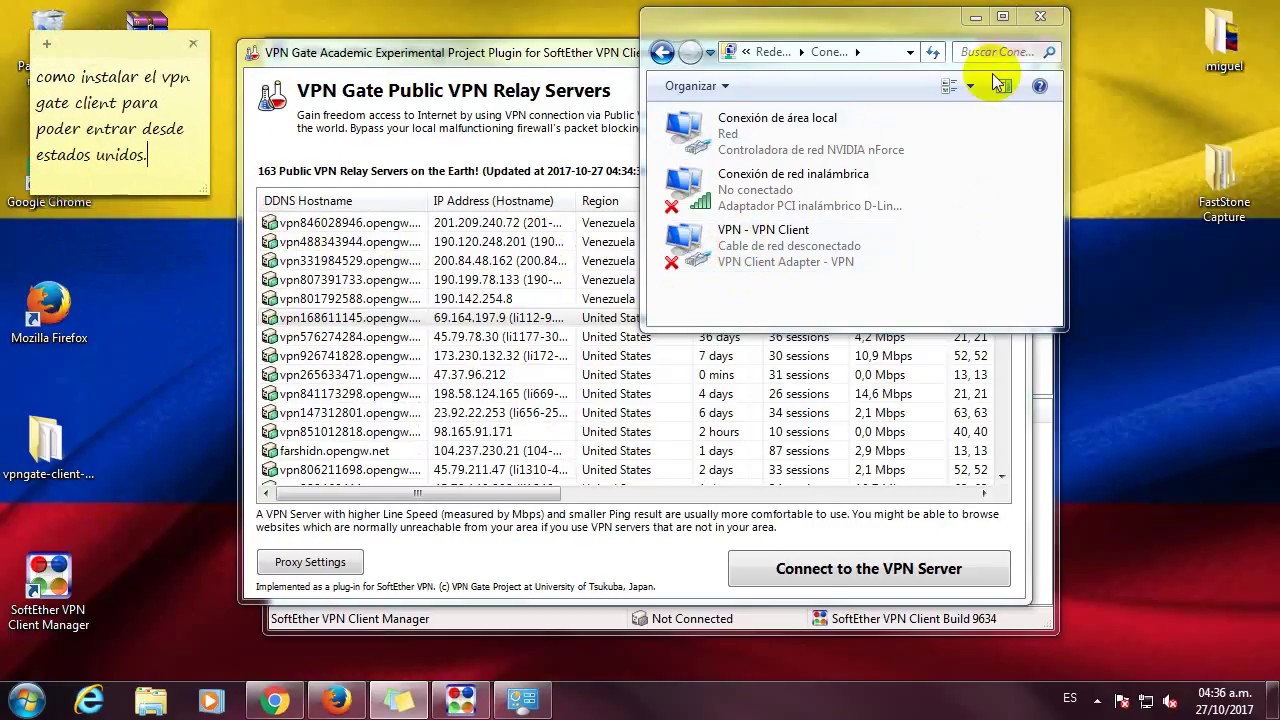
Task: Select server vpn841173298.opengw row
Action: coord(627,394)
